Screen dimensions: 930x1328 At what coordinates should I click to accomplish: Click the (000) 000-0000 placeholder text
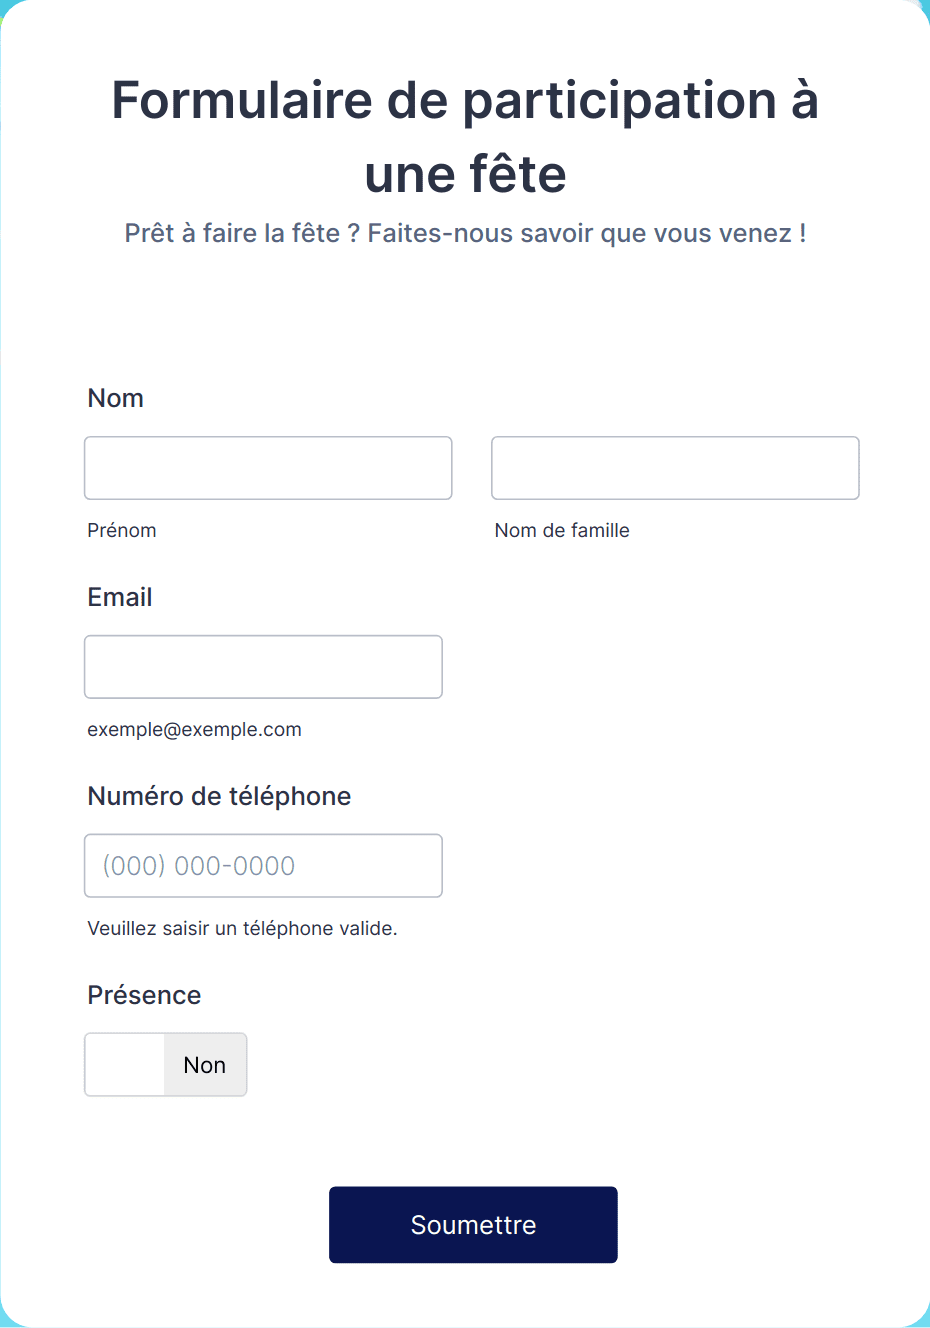pyautogui.click(x=199, y=866)
